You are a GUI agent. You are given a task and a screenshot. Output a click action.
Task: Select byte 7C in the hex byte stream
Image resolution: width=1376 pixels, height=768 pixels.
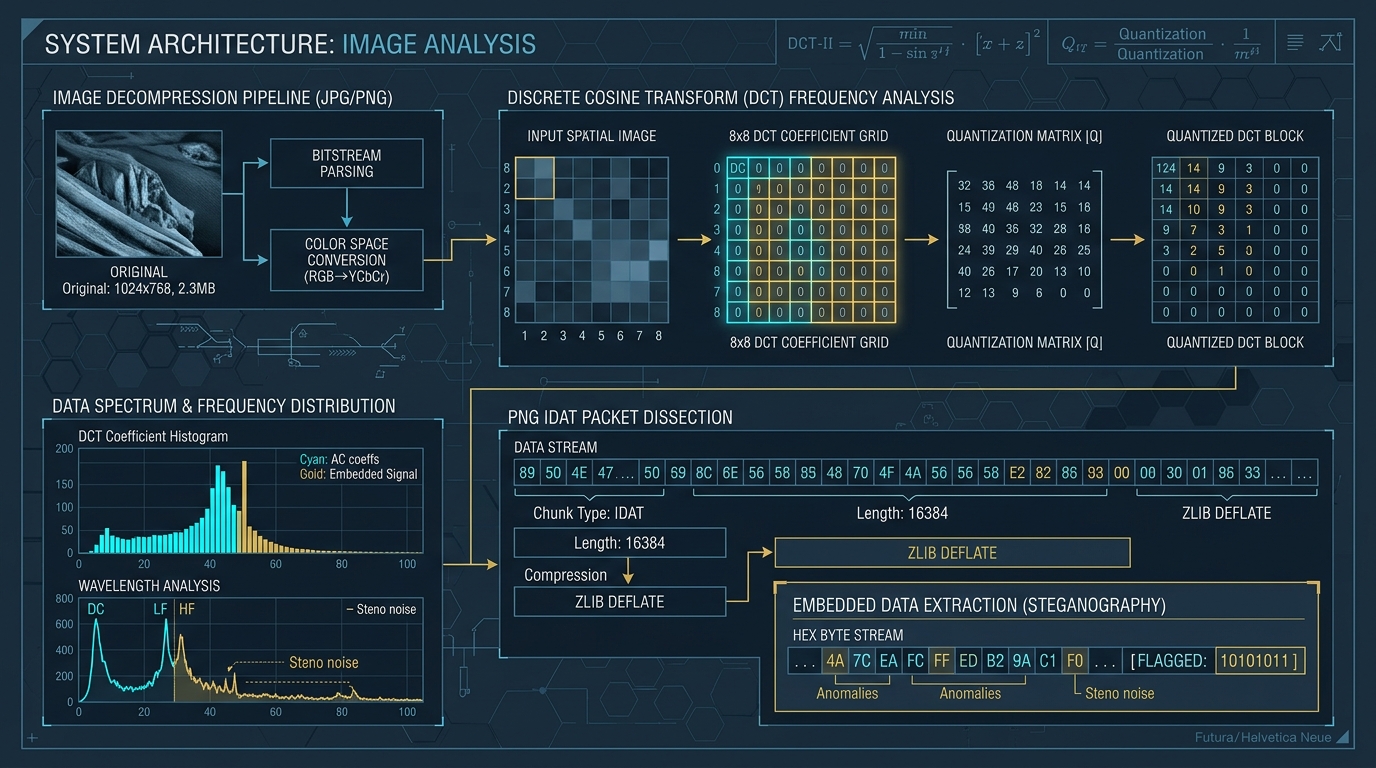861,661
